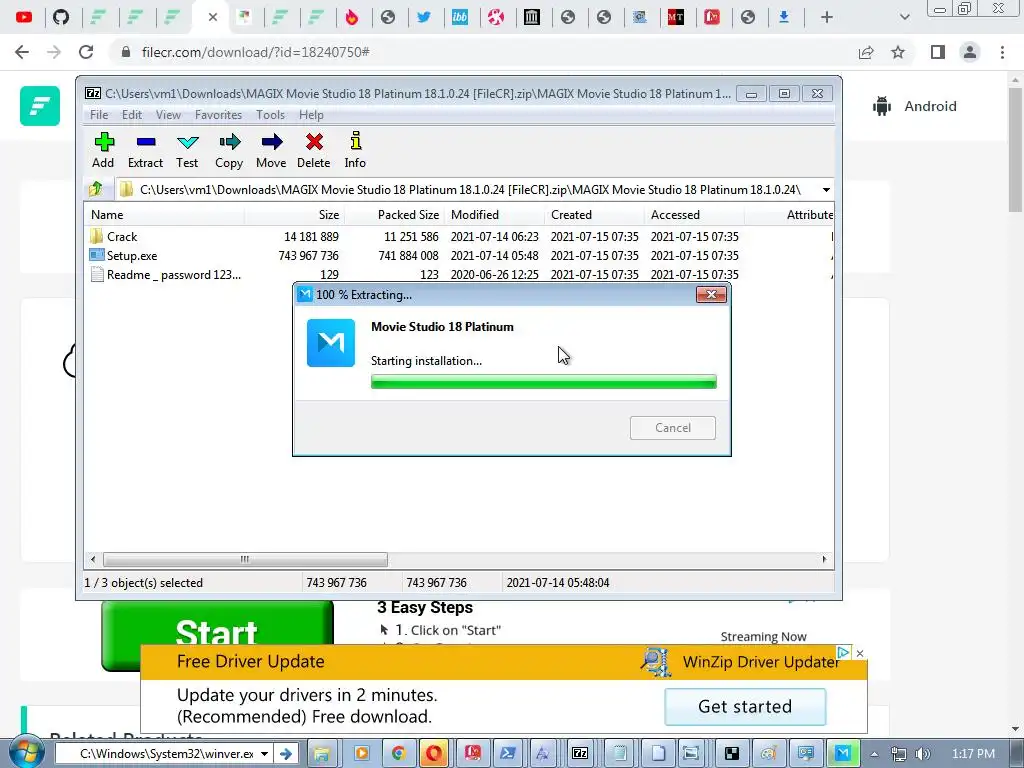1024x768 pixels.
Task: Select the Setup.exe file row
Action: click(457, 255)
